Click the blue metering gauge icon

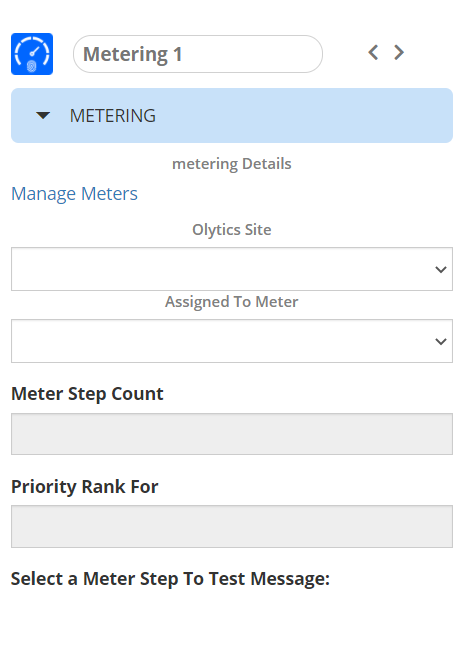[32, 54]
